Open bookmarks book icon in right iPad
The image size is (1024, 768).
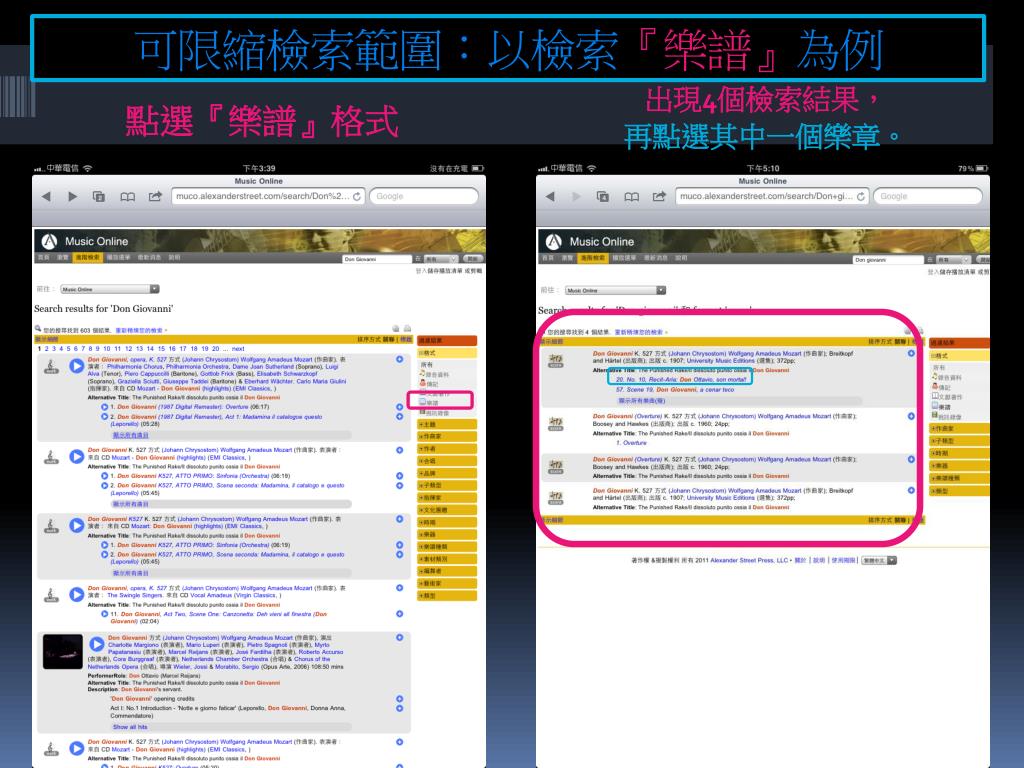632,197
